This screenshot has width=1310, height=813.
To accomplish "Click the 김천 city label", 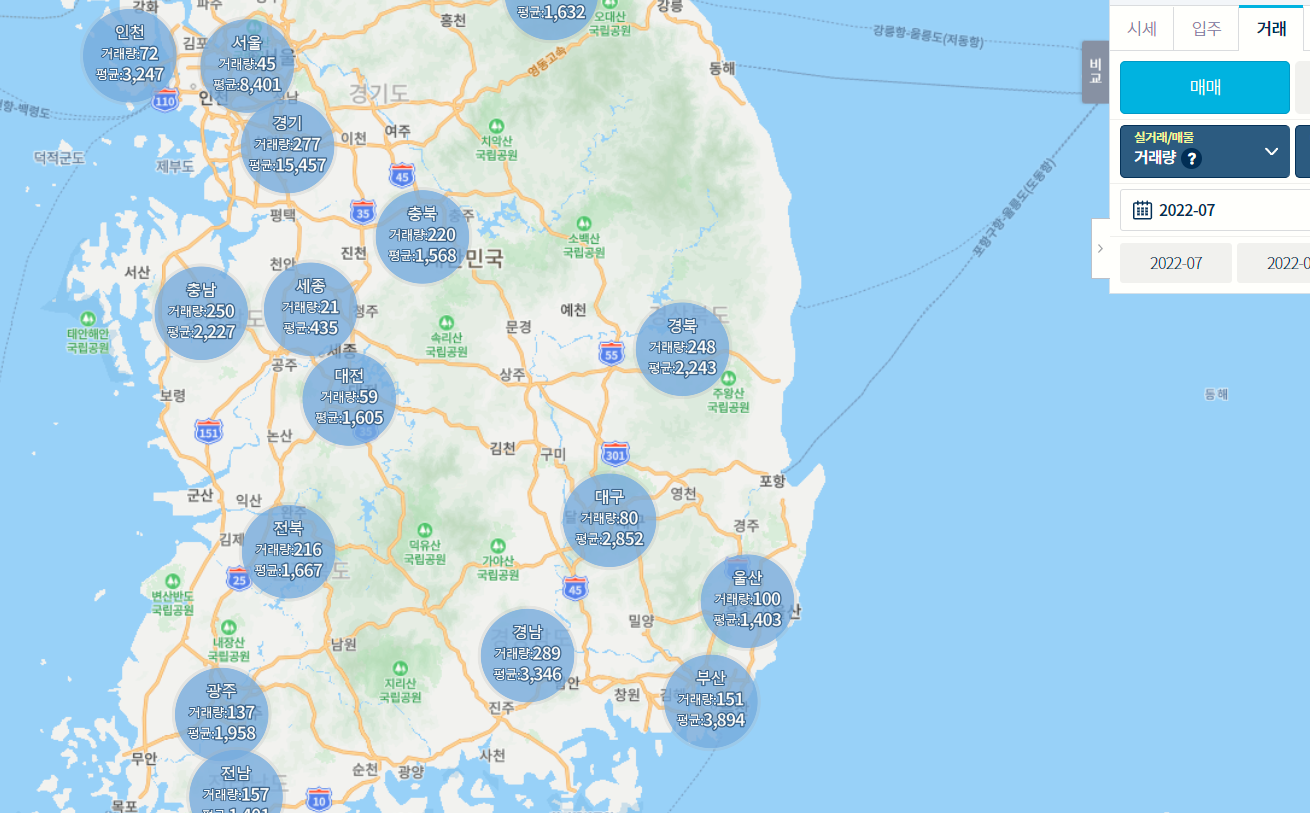I will tap(503, 447).
